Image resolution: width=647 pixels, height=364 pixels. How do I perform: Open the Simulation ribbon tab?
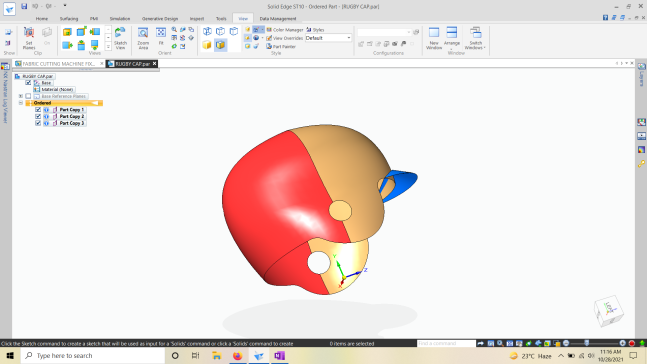point(120,19)
